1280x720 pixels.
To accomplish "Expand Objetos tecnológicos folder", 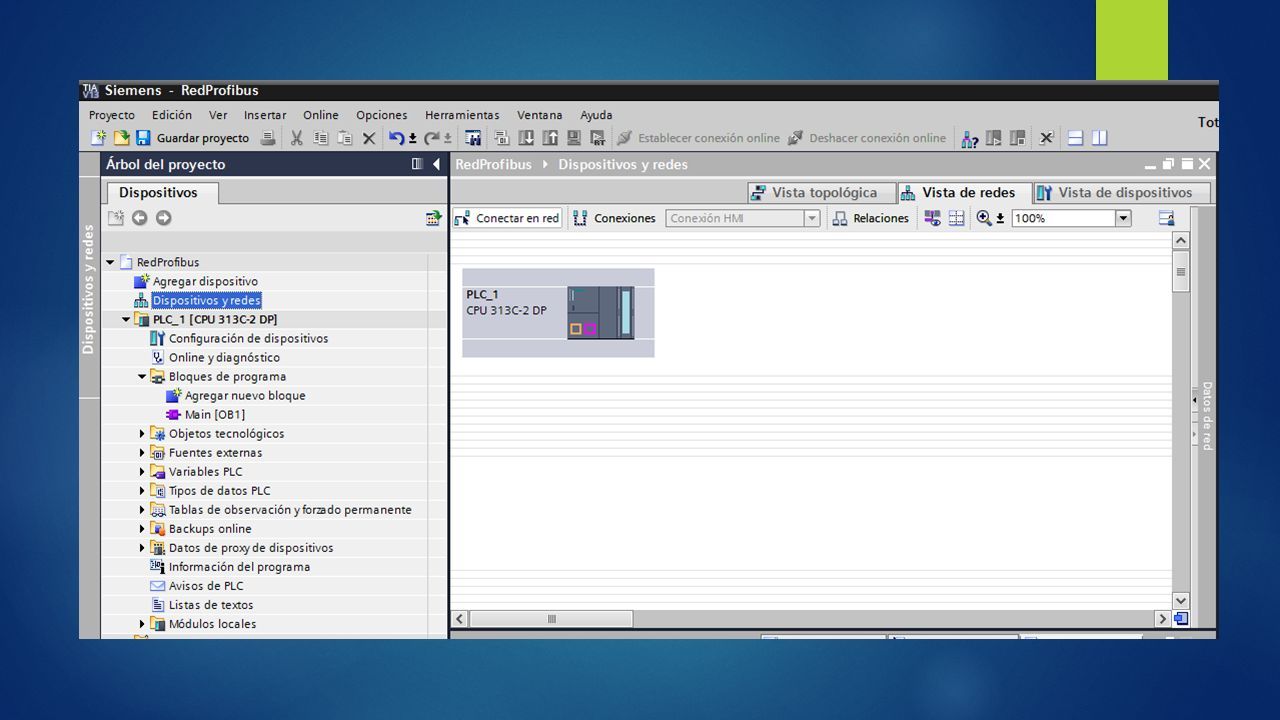I will pyautogui.click(x=142, y=434).
